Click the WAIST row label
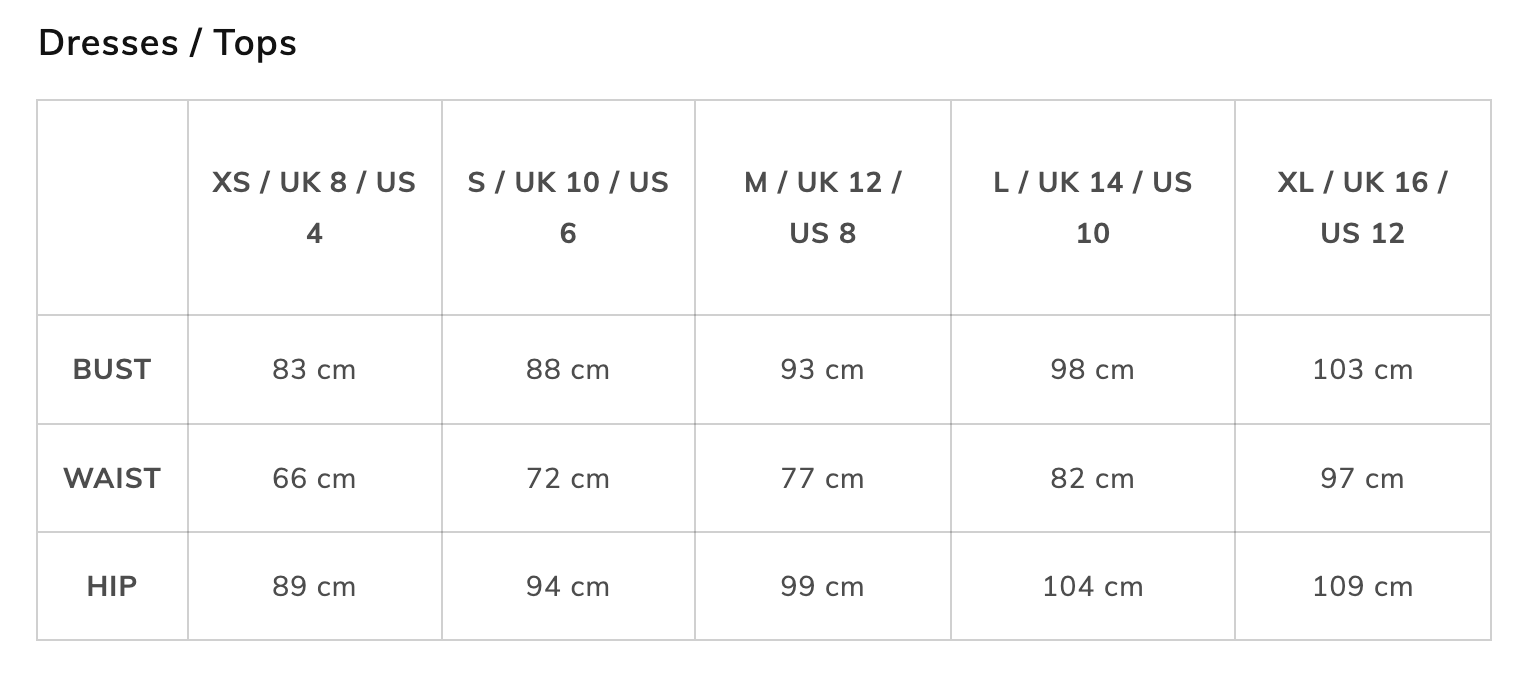 pos(112,478)
